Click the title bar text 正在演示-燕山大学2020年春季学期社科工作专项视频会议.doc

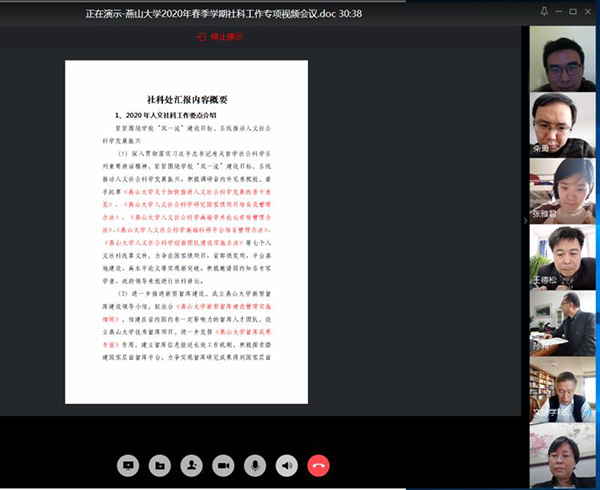pyautogui.click(x=211, y=14)
